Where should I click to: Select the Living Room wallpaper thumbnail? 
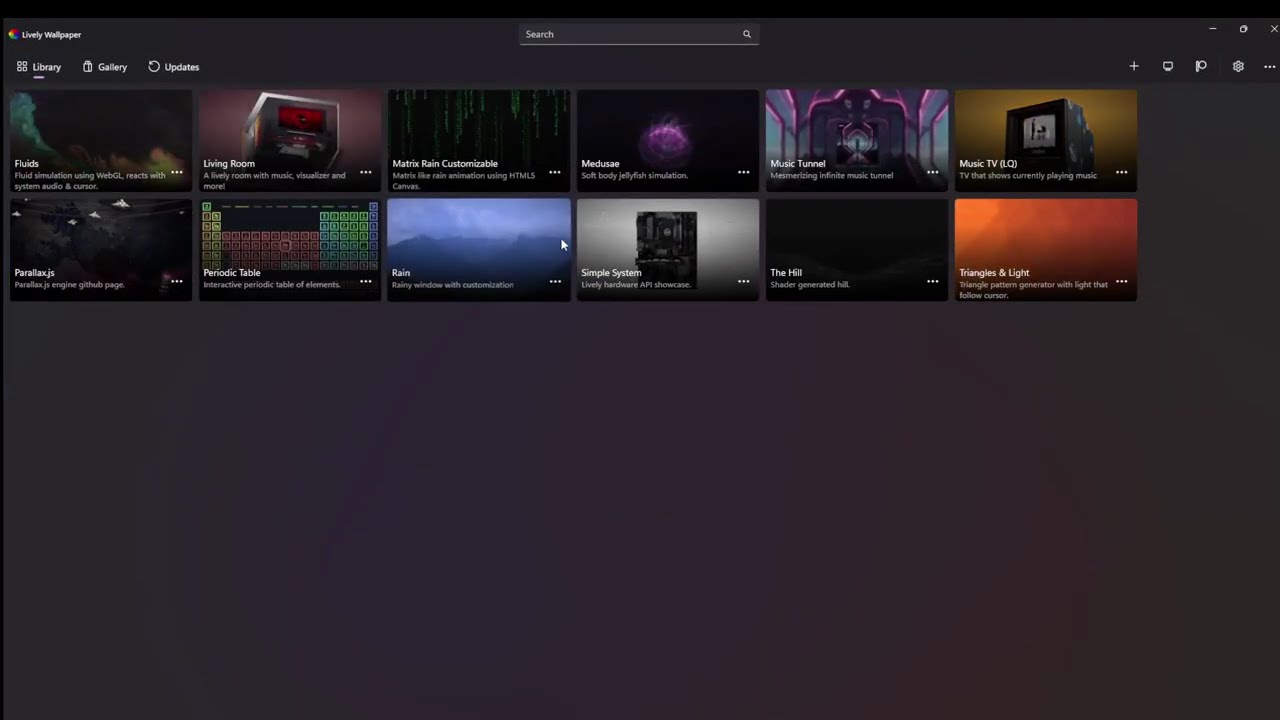[x=290, y=140]
